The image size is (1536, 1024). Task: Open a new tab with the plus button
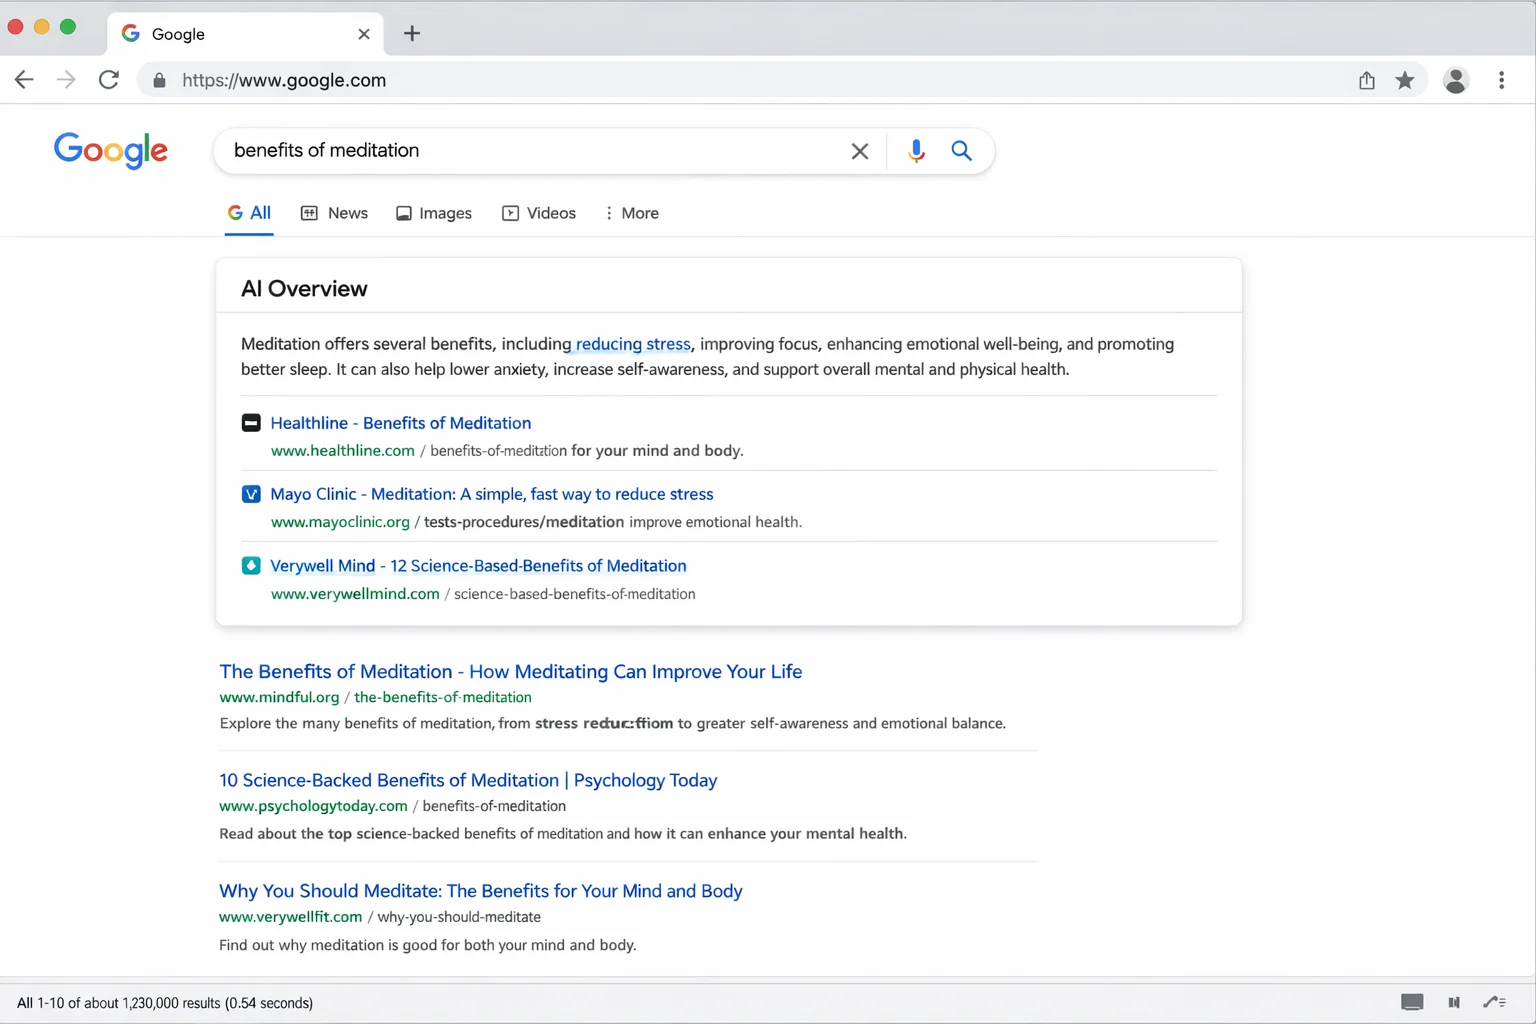411,33
